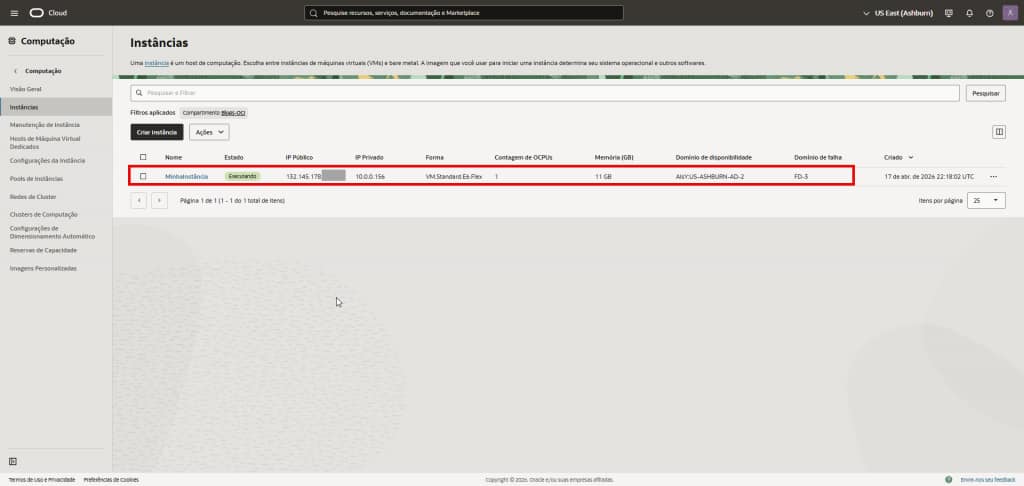Click the VM.Standard.E6.Flex shape cell
The height and width of the screenshot is (486, 1024).
(x=454, y=176)
